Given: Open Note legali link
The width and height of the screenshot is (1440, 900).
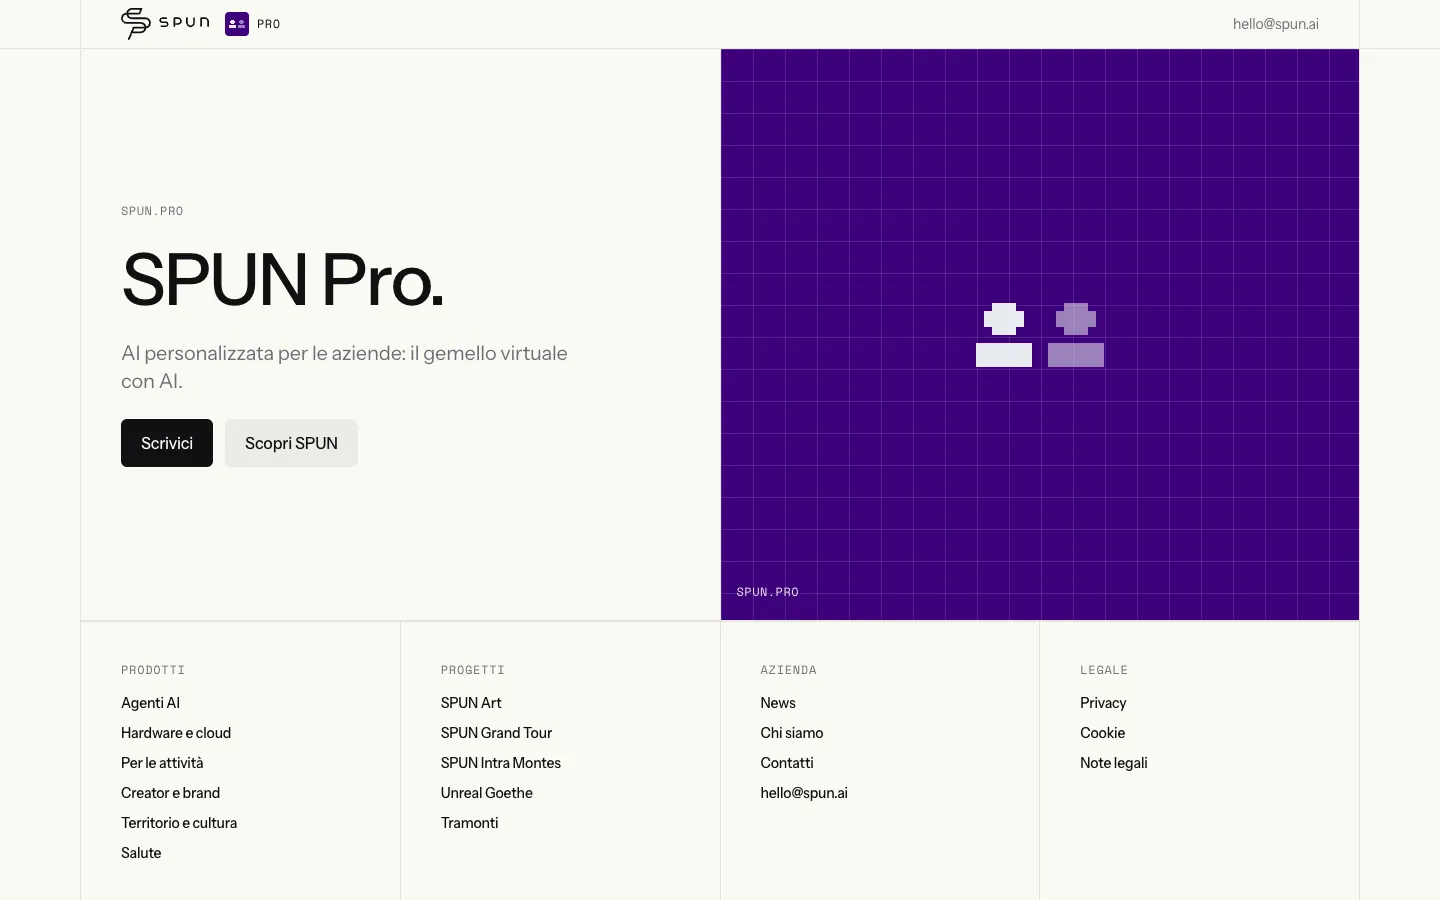Looking at the screenshot, I should pyautogui.click(x=1114, y=763).
